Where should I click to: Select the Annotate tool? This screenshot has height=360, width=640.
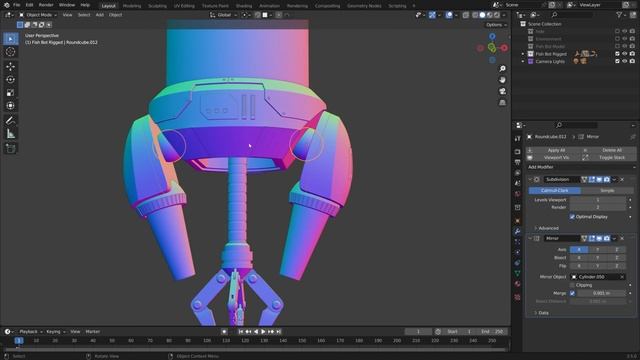click(11, 120)
